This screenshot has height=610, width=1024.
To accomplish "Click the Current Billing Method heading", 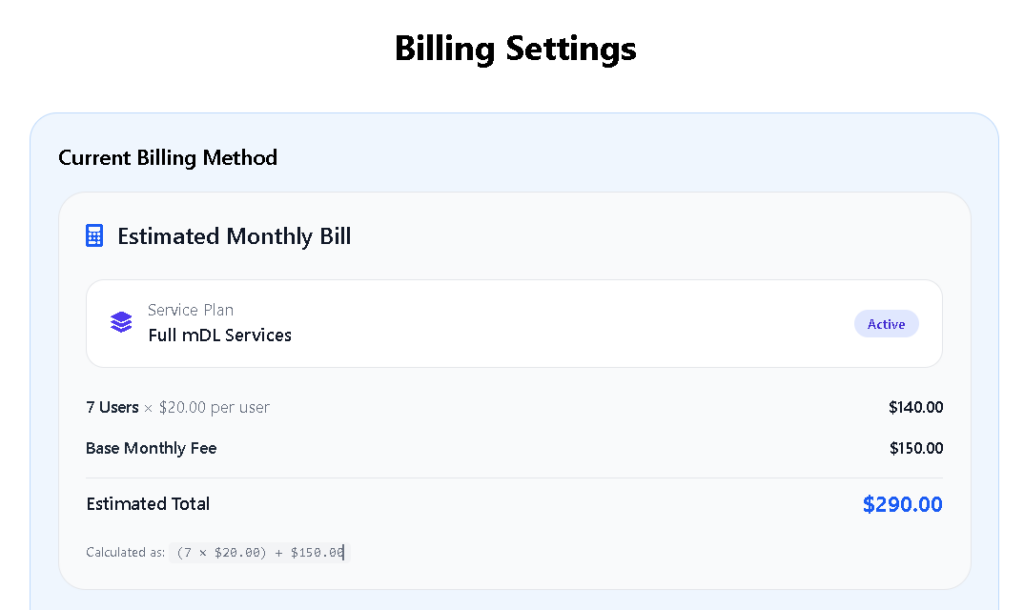I will pos(168,157).
